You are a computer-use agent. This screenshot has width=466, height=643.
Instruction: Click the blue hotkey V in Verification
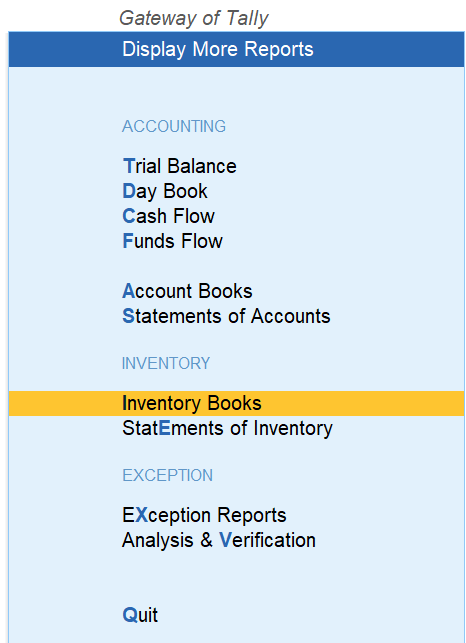click(226, 540)
